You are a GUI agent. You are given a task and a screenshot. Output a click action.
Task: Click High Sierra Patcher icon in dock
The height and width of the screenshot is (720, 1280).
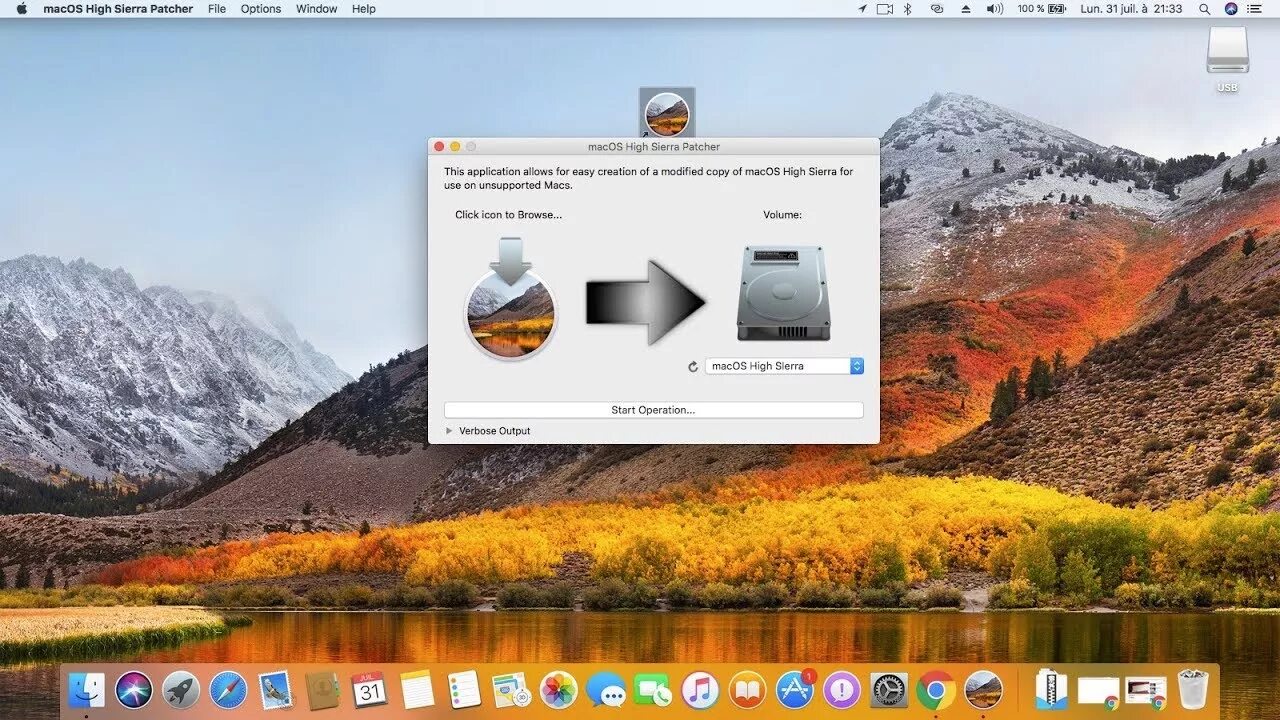click(x=983, y=690)
